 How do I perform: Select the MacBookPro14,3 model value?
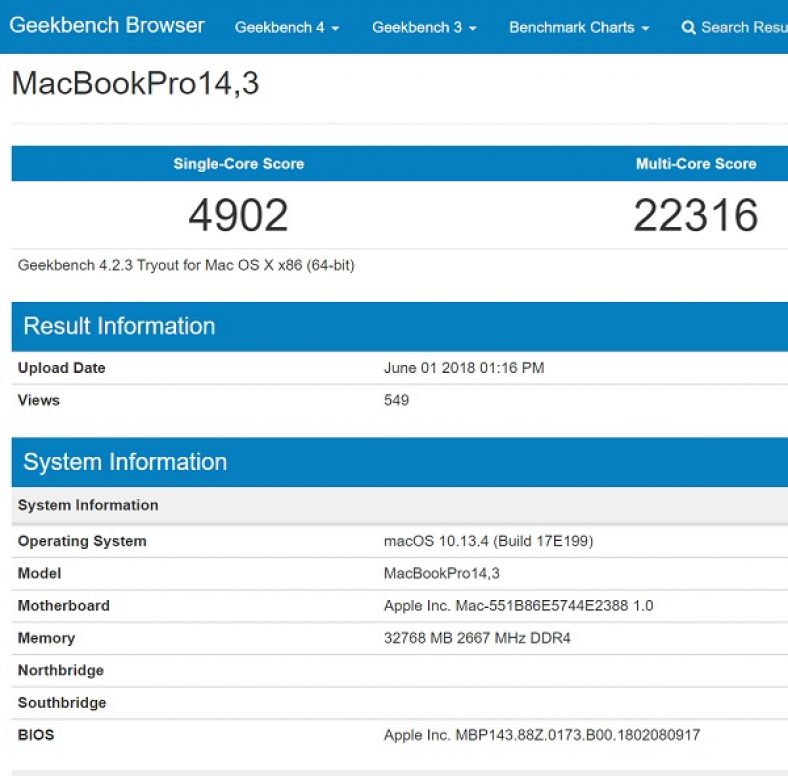[442, 573]
